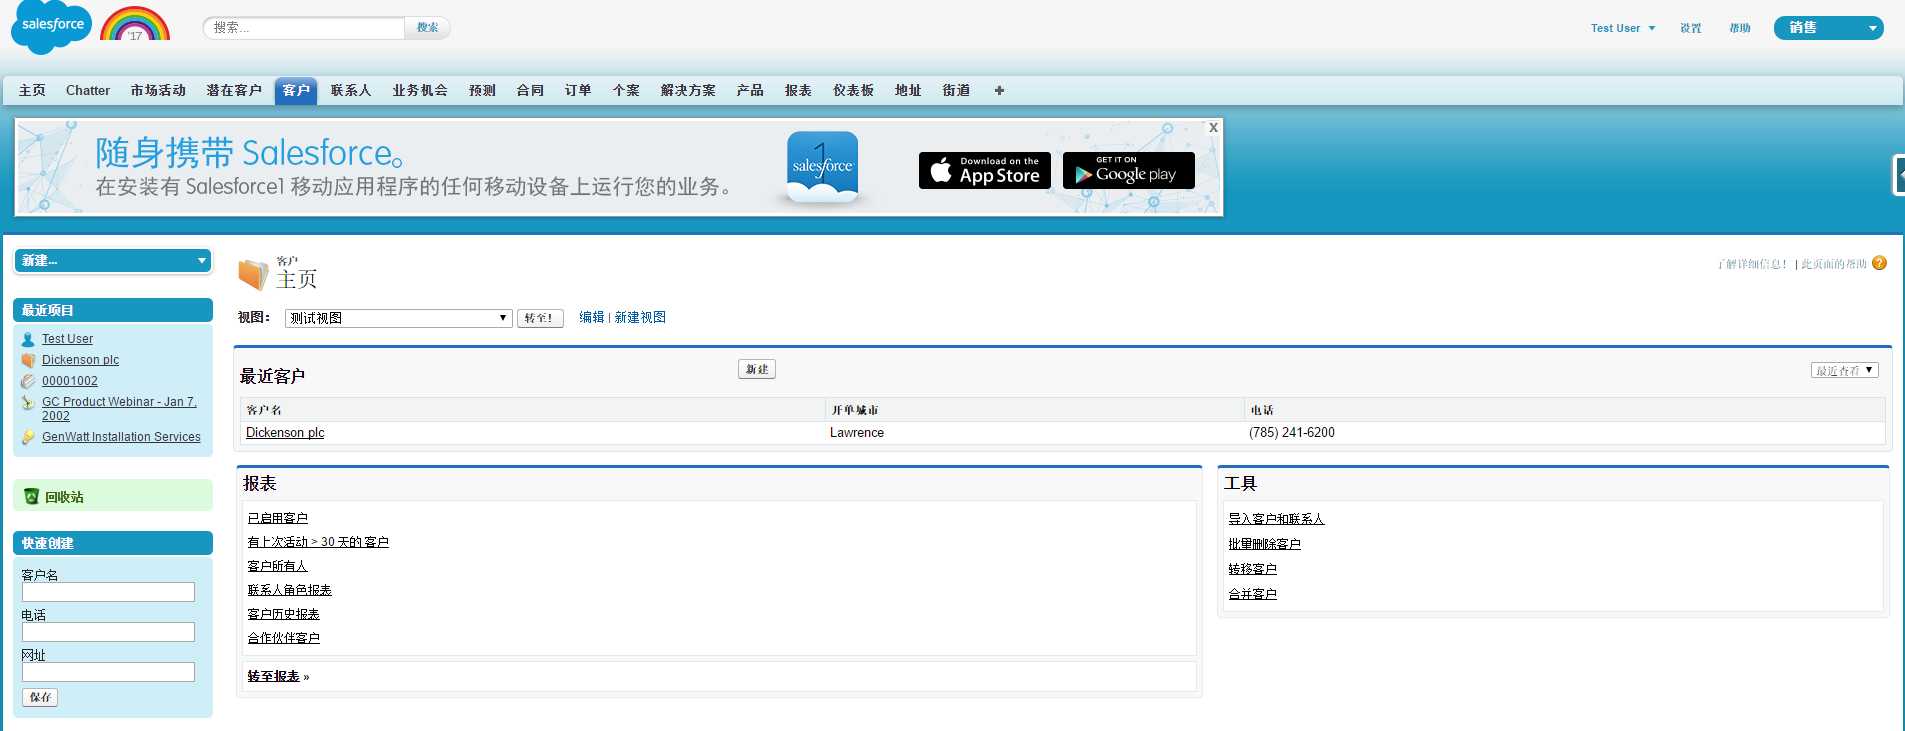Open the 仪表板 tab
1905x731 pixels.
tap(853, 90)
